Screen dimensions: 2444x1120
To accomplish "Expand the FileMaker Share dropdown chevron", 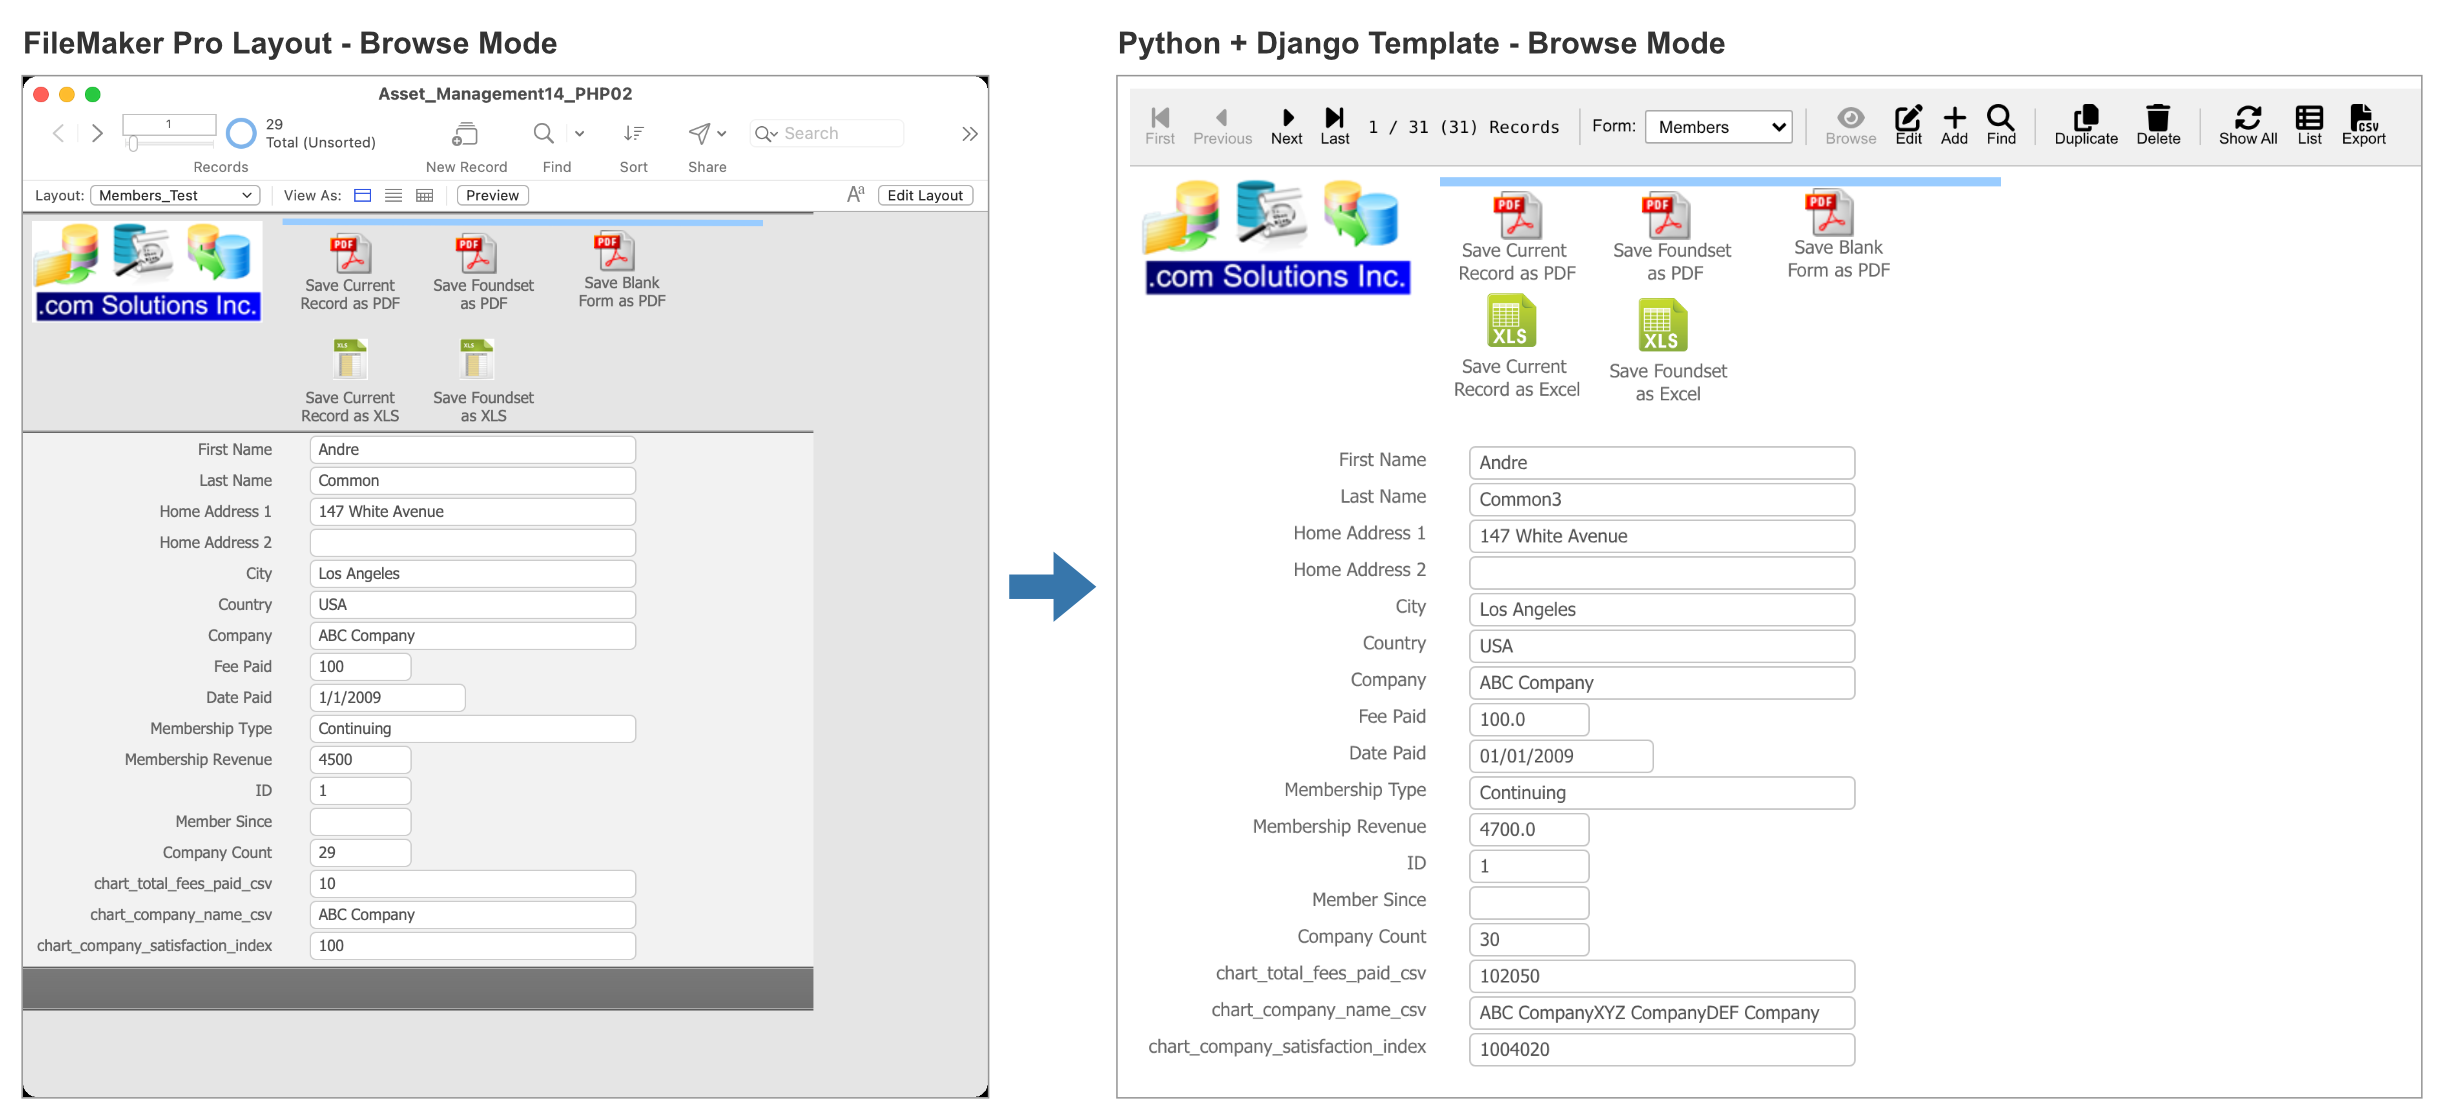I will tap(721, 133).
